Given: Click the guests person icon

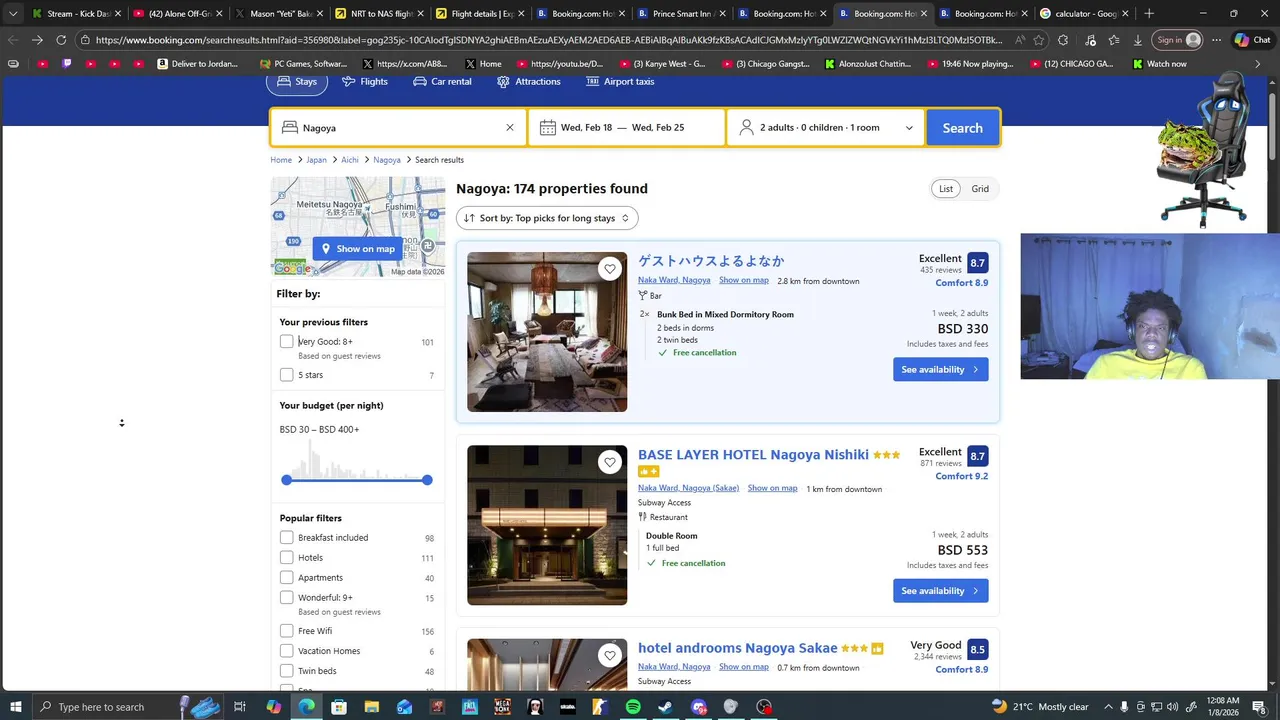Looking at the screenshot, I should pos(746,128).
